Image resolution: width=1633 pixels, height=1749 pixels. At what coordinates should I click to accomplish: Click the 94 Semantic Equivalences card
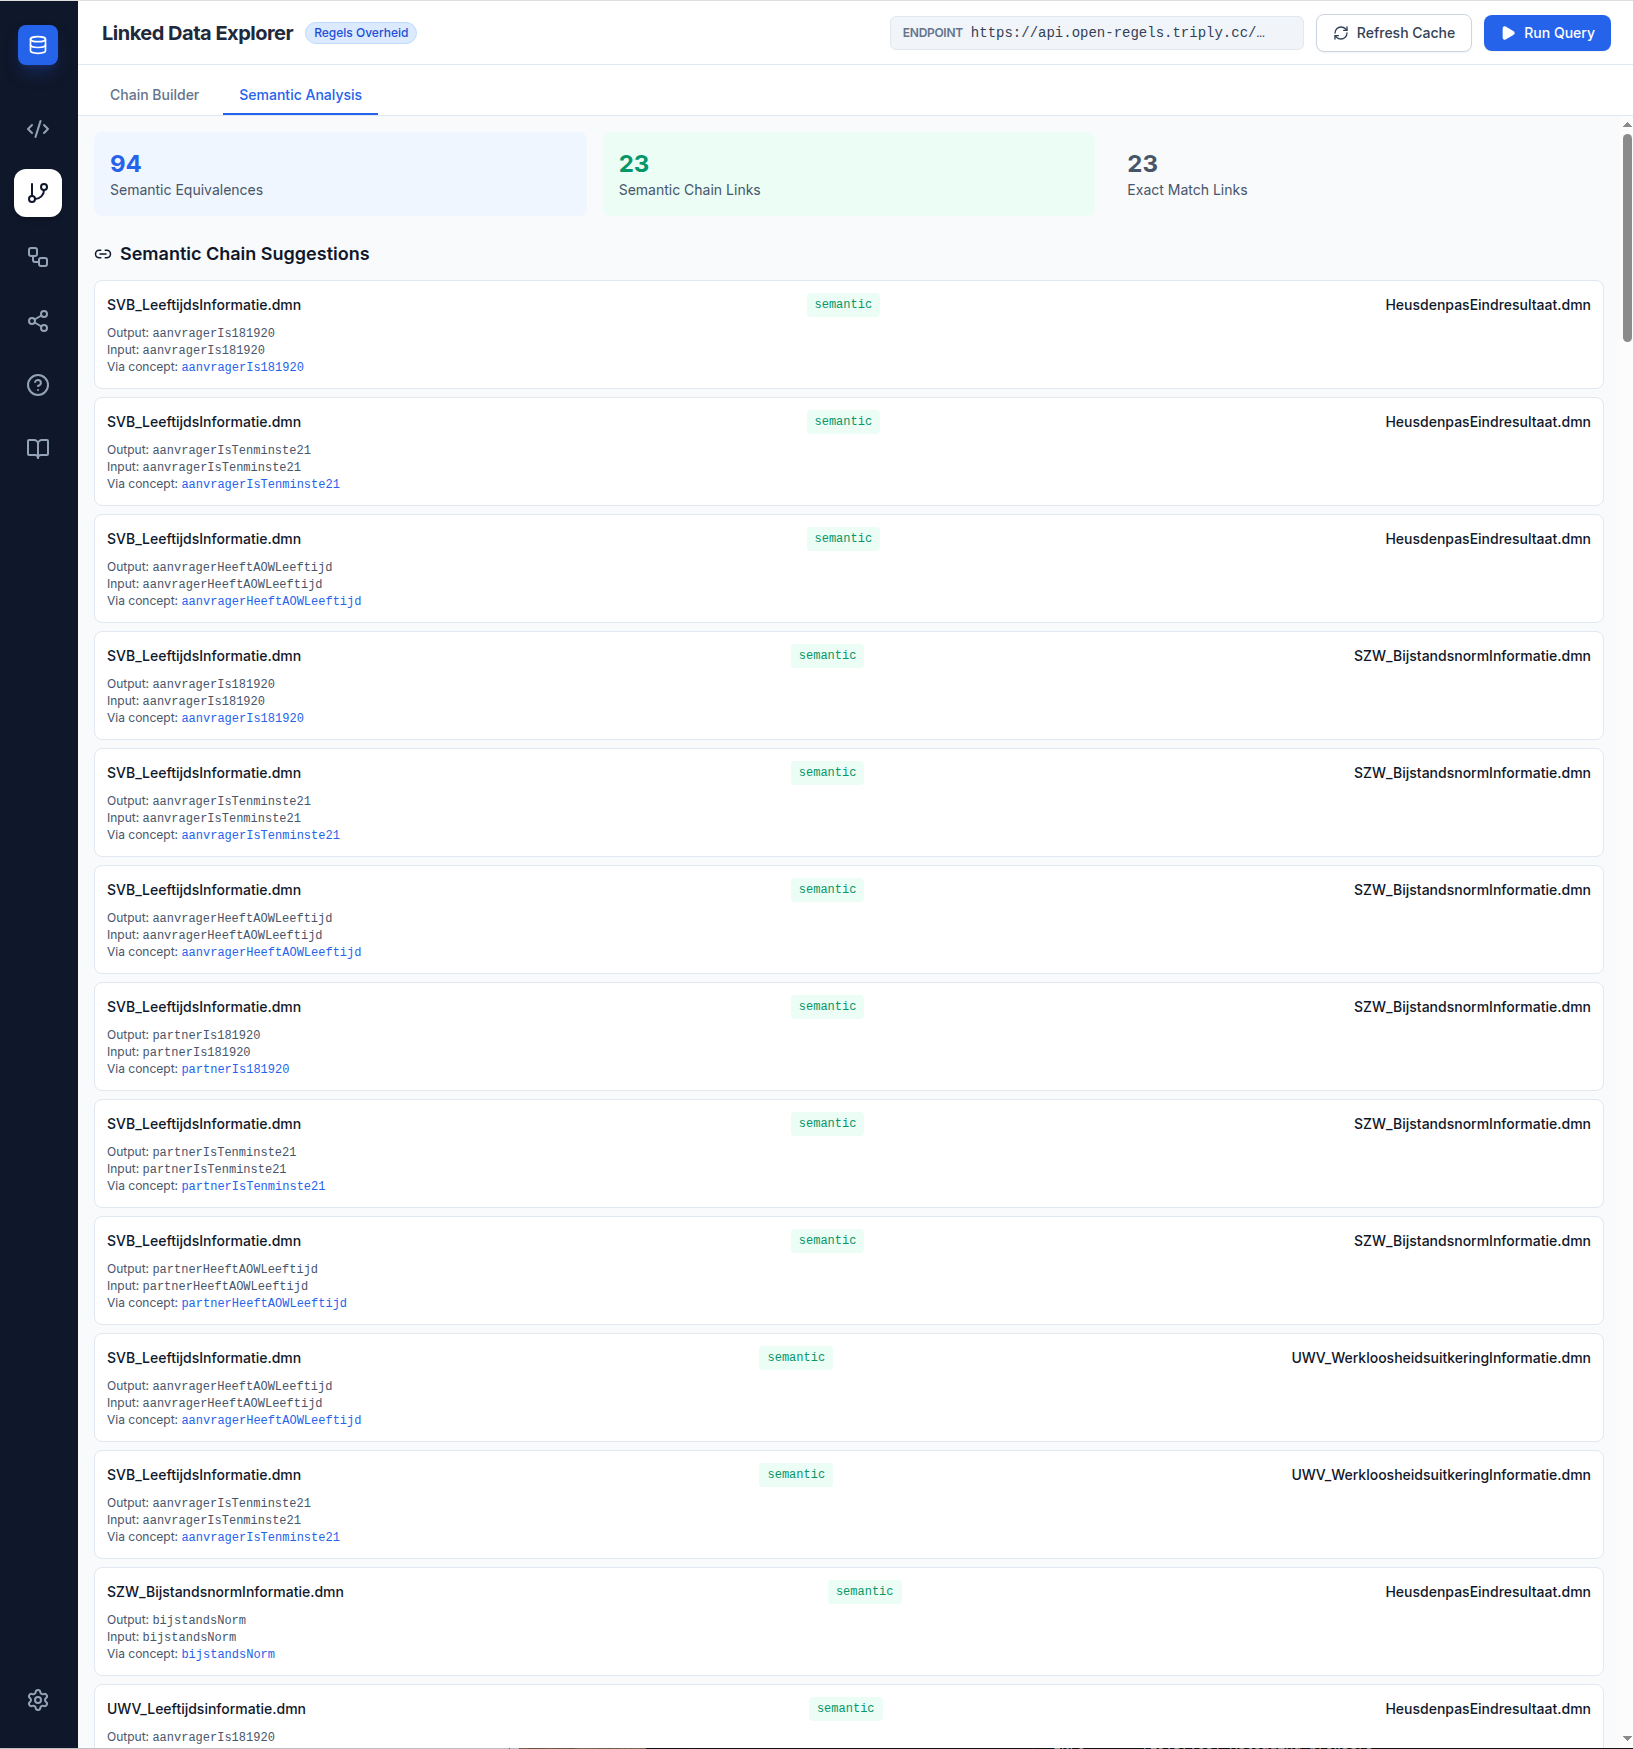click(340, 174)
